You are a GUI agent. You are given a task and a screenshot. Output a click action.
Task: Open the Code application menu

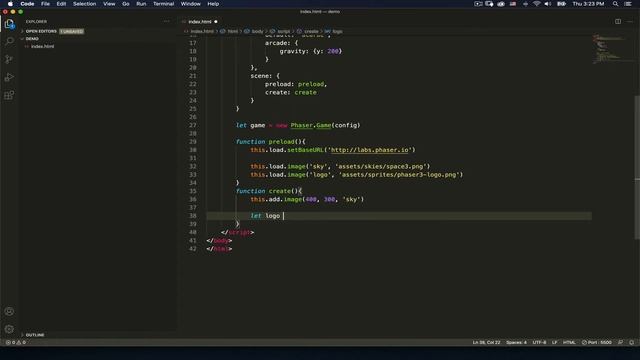(27, 4)
